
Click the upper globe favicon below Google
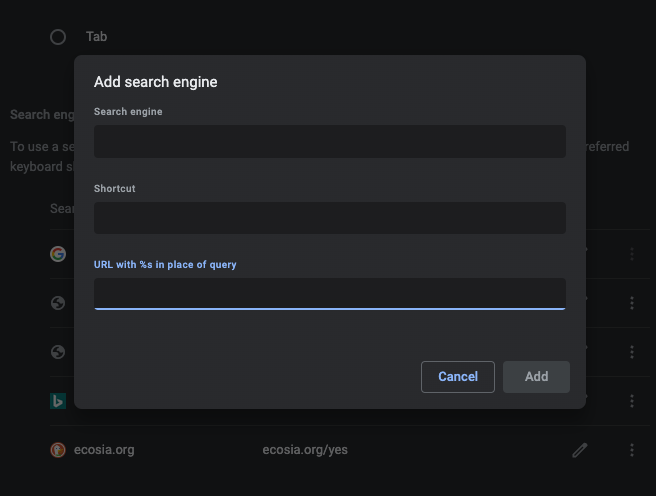tap(58, 303)
